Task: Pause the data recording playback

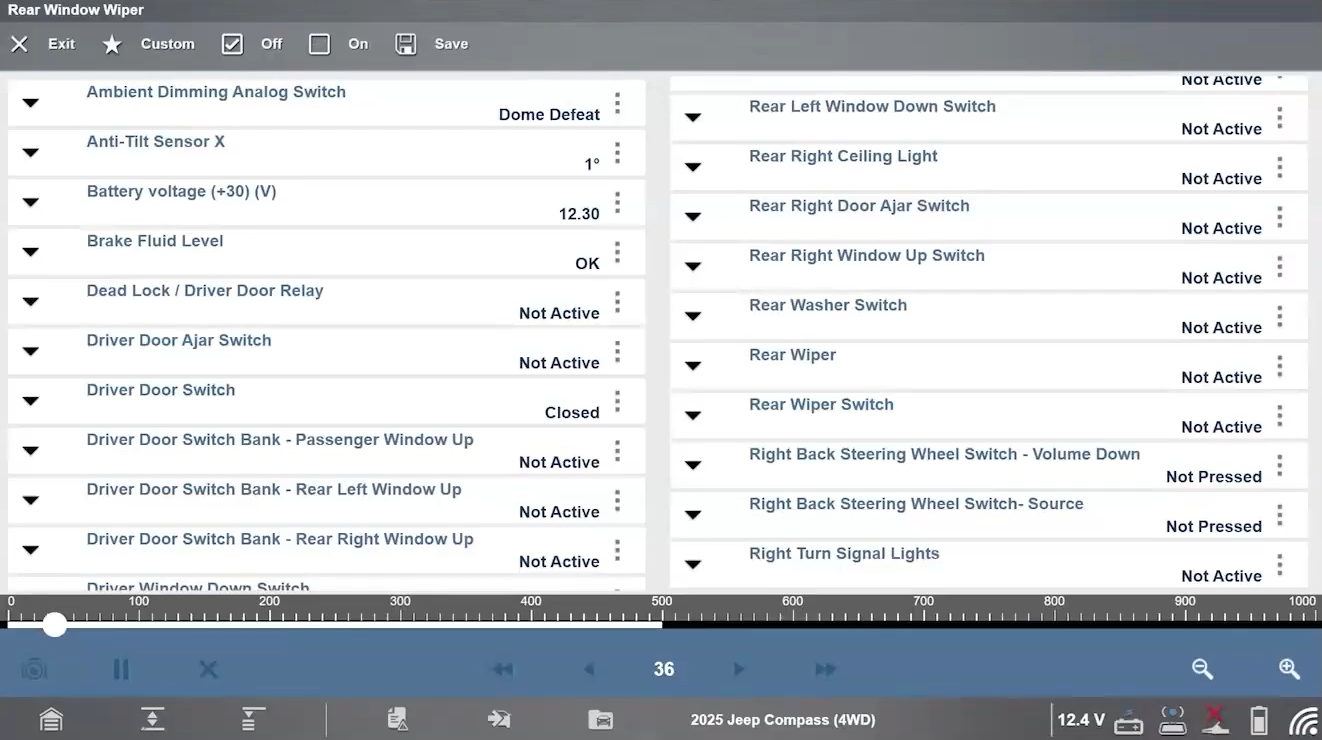Action: [x=121, y=669]
